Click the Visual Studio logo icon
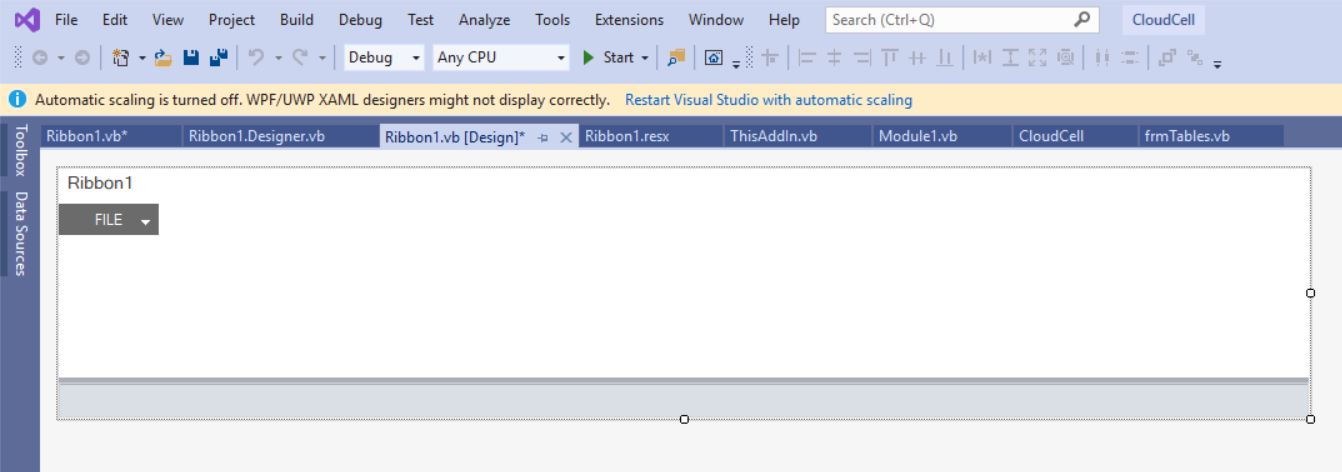 [27, 20]
